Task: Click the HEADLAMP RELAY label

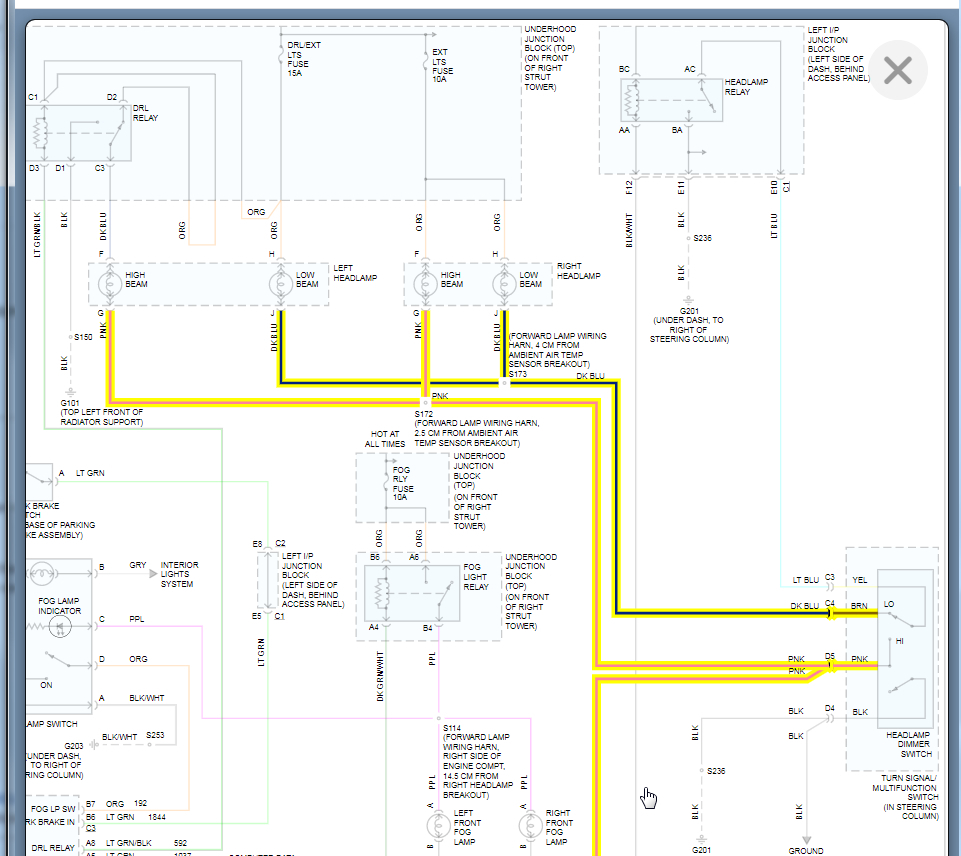Action: tap(746, 86)
